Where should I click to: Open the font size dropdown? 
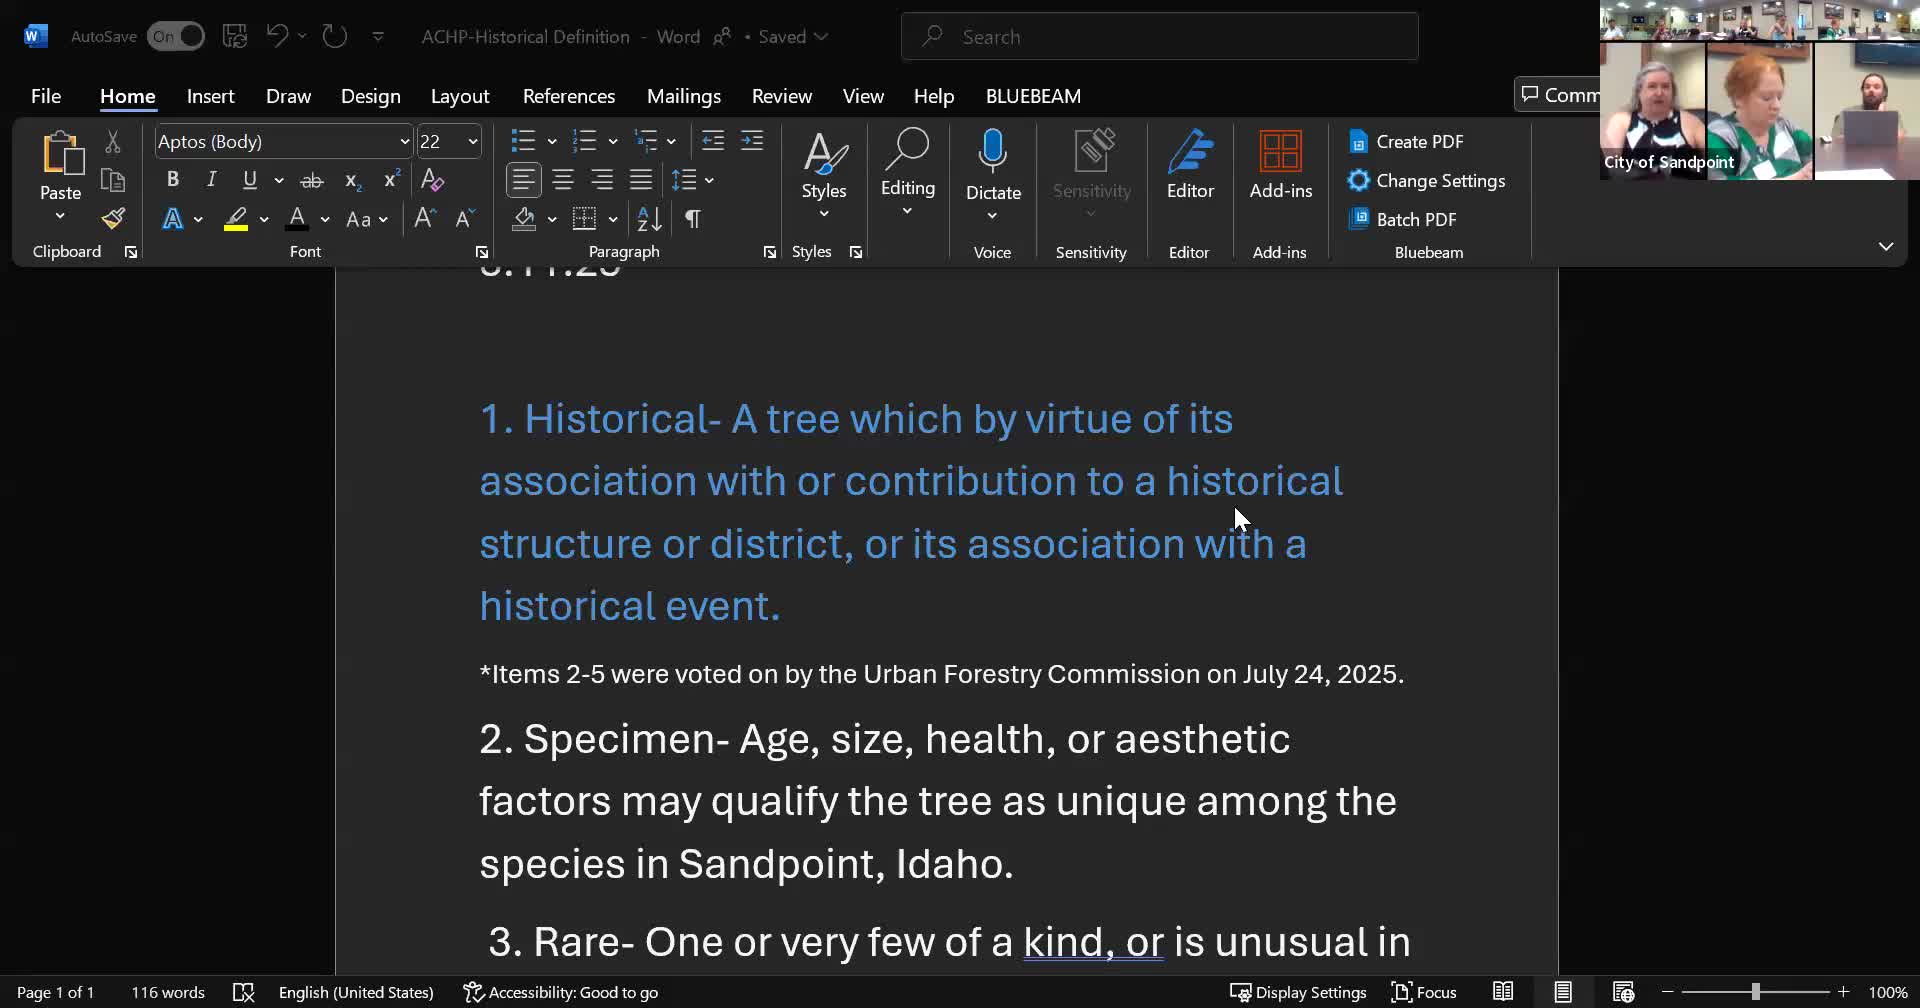pos(473,142)
